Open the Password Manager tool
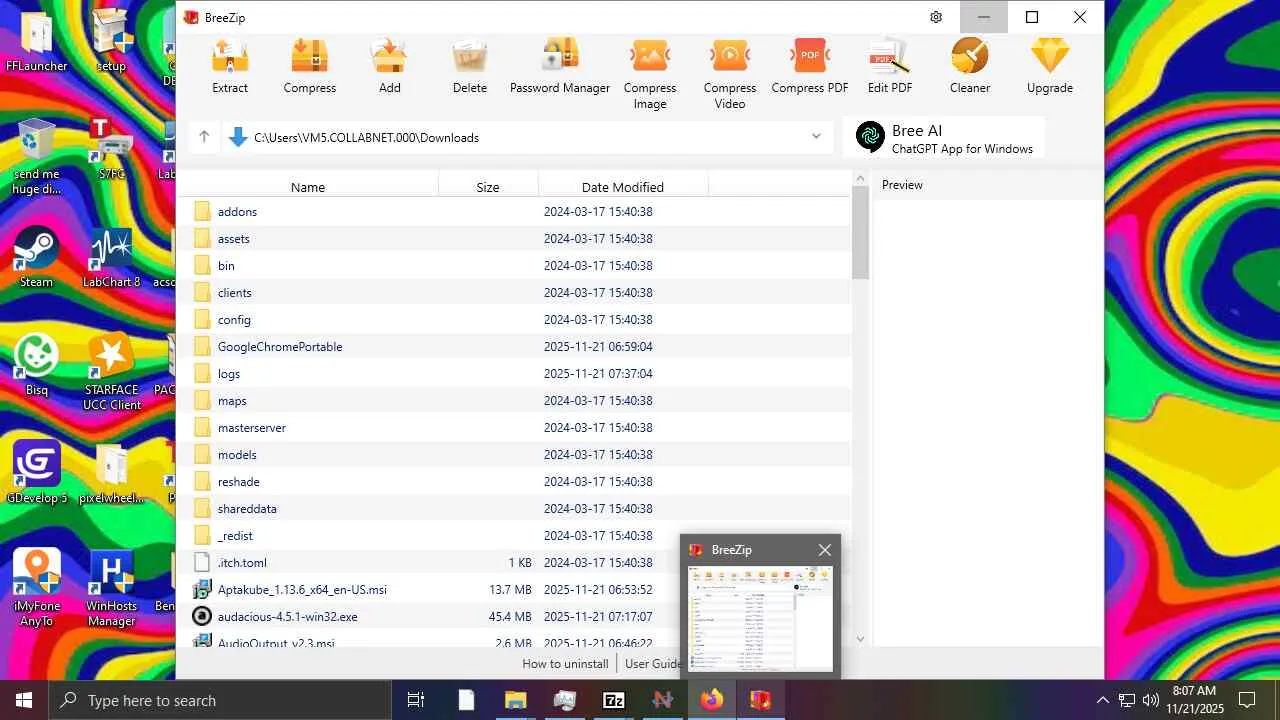The width and height of the screenshot is (1280, 720). (x=560, y=66)
